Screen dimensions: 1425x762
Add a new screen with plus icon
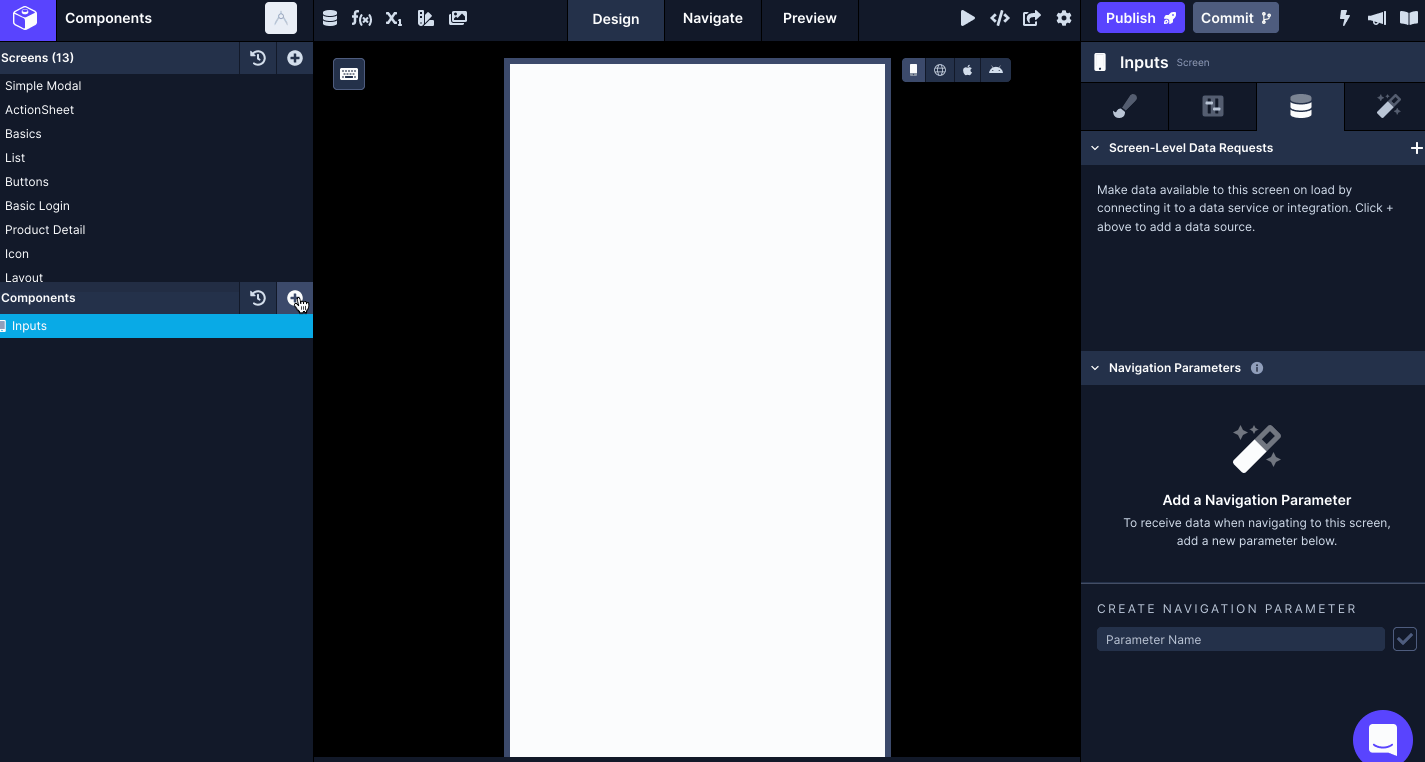[x=295, y=58]
